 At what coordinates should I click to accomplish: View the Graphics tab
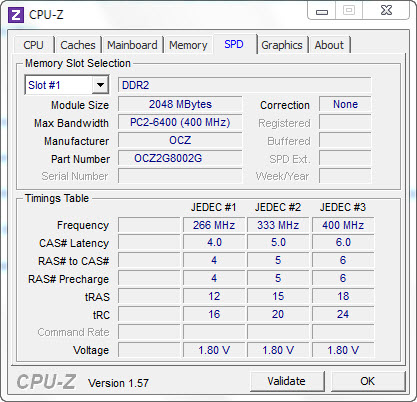click(282, 45)
